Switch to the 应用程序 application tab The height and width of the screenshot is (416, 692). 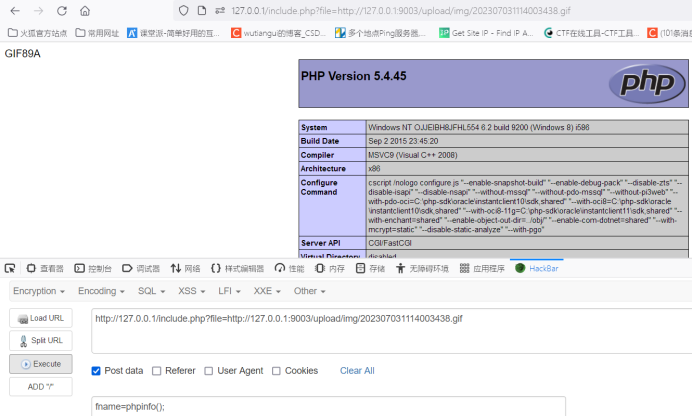(x=481, y=268)
